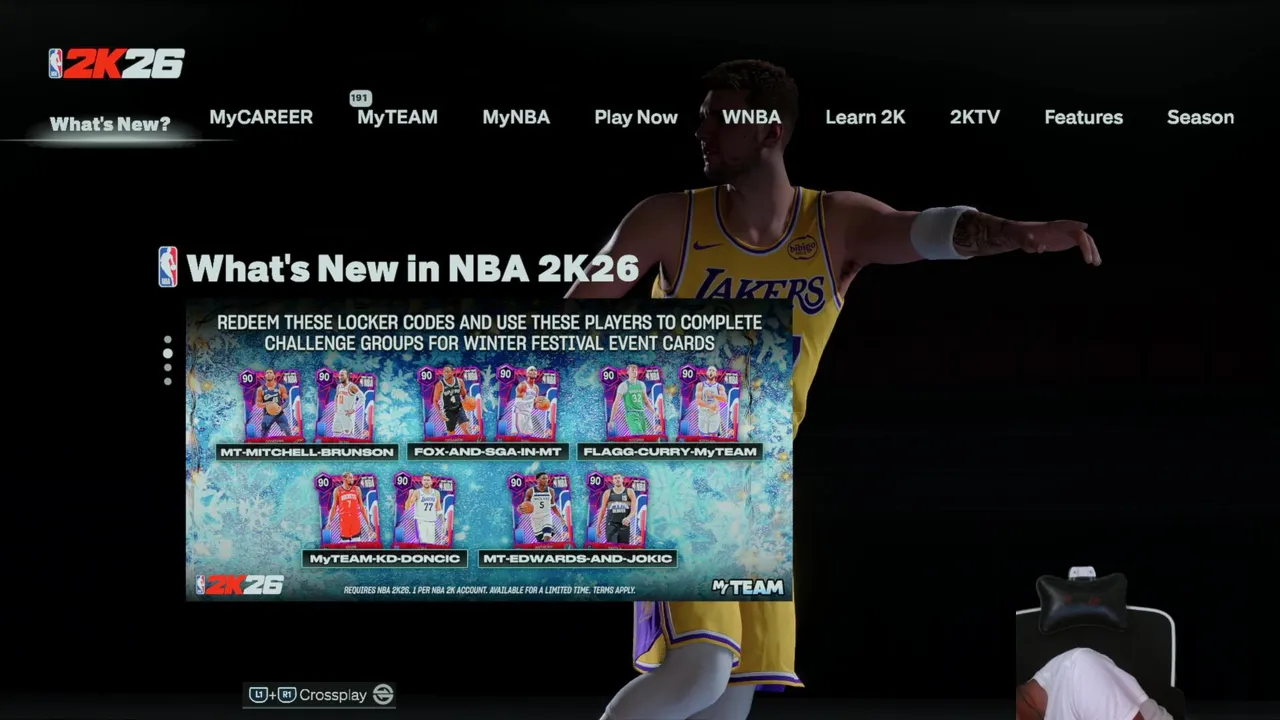The image size is (1280, 720).
Task: Click the L1 button icon
Action: coord(258,694)
